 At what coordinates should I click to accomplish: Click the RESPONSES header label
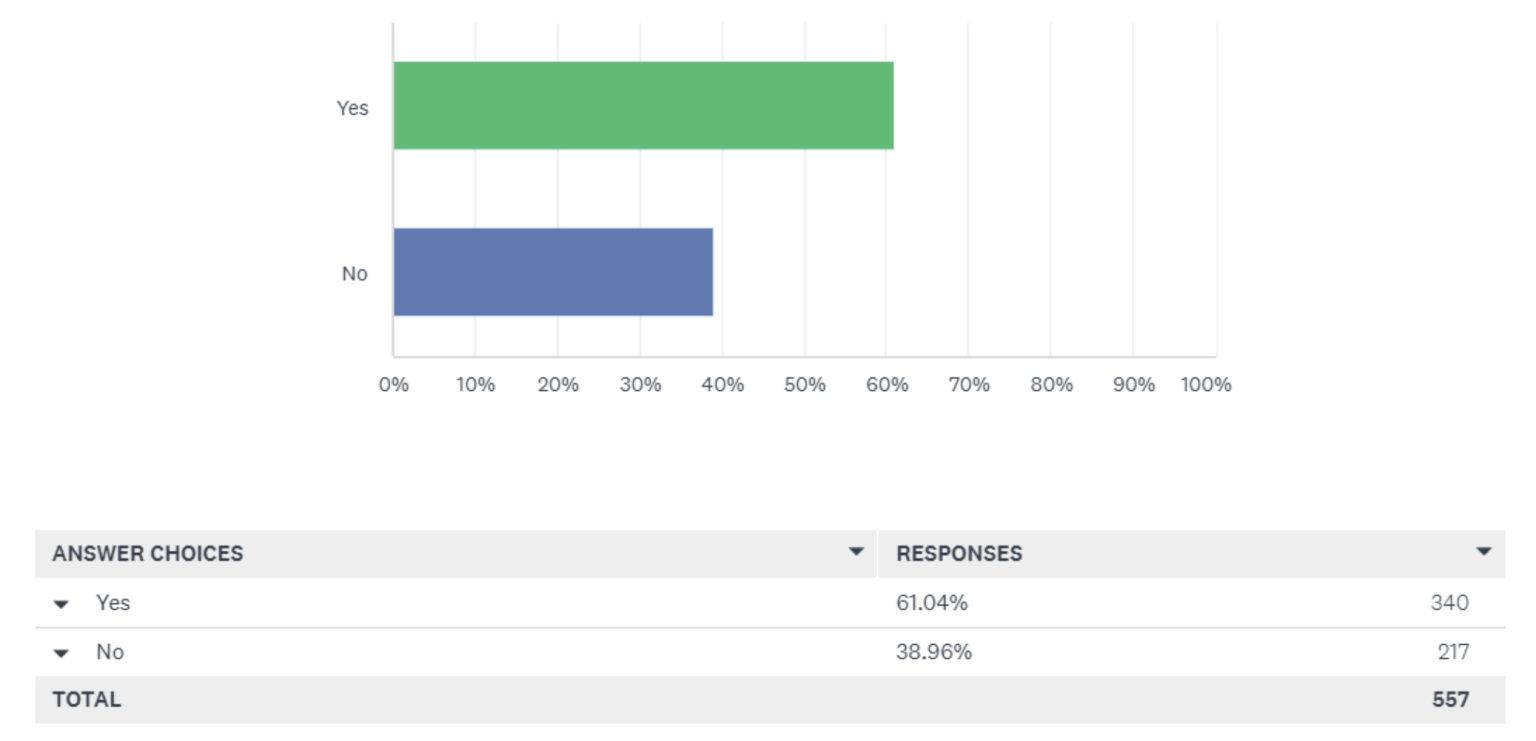[x=959, y=553]
